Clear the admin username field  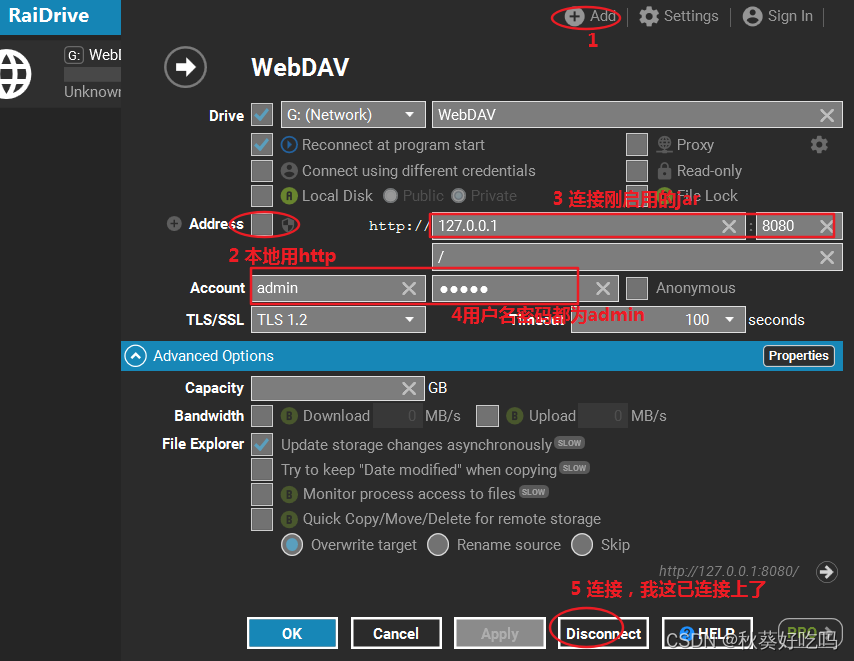pyautogui.click(x=409, y=289)
